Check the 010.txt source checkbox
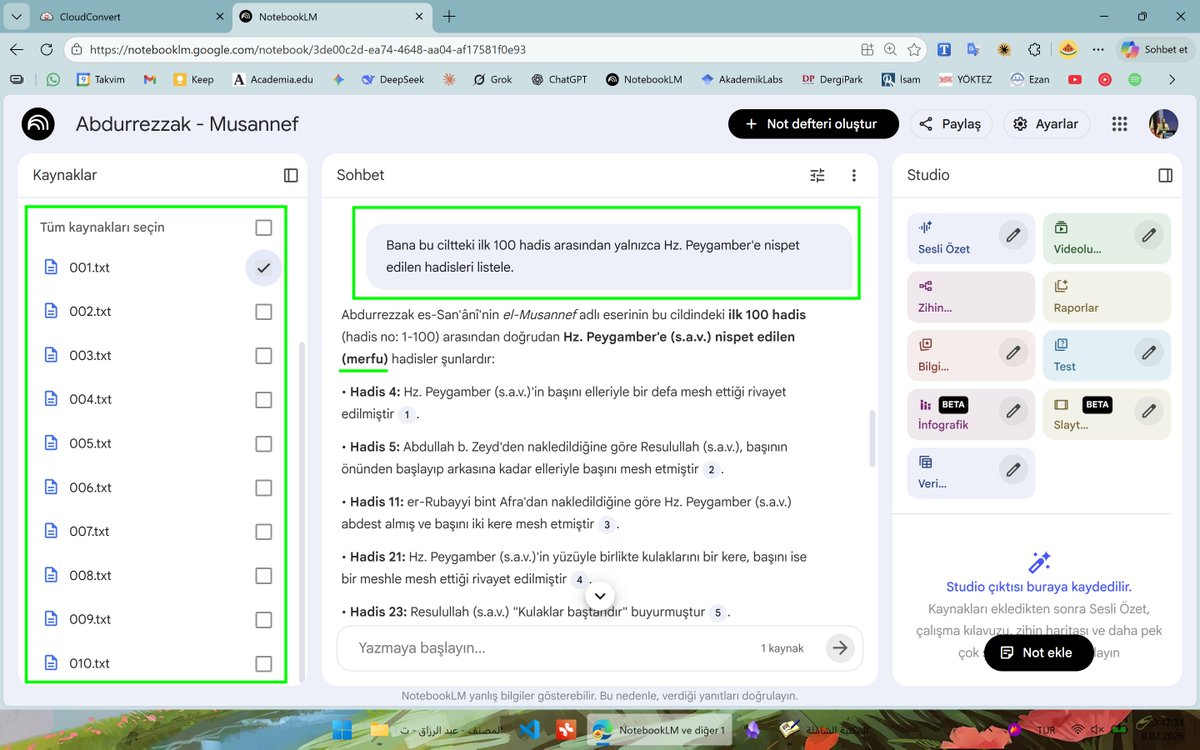This screenshot has height=750, width=1200. click(x=263, y=663)
